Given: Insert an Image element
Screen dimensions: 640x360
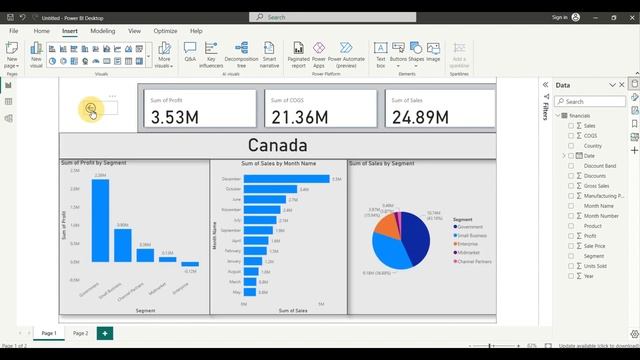Looking at the screenshot, I should [433, 52].
